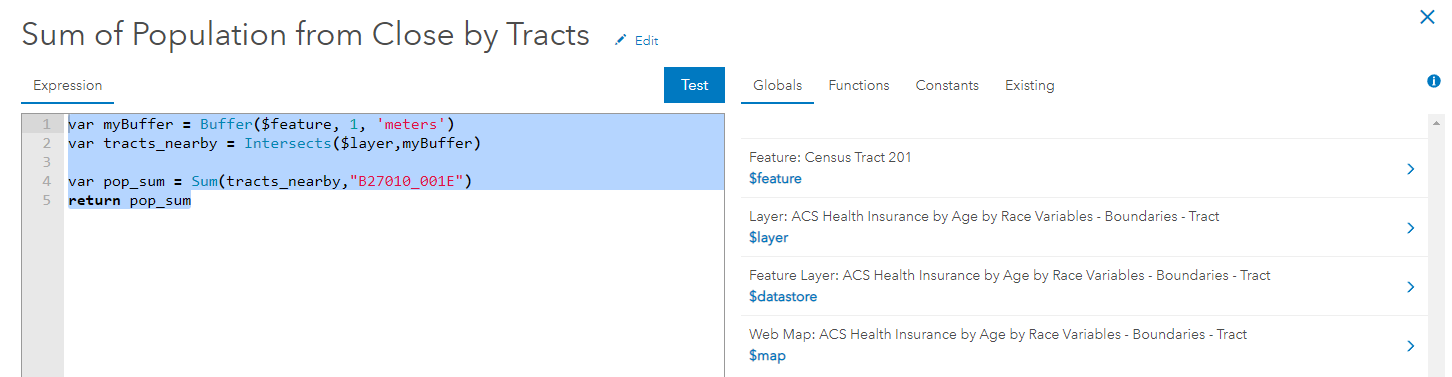The width and height of the screenshot is (1452, 377).
Task: Close the expression editor with X
Action: pyautogui.click(x=1427, y=17)
